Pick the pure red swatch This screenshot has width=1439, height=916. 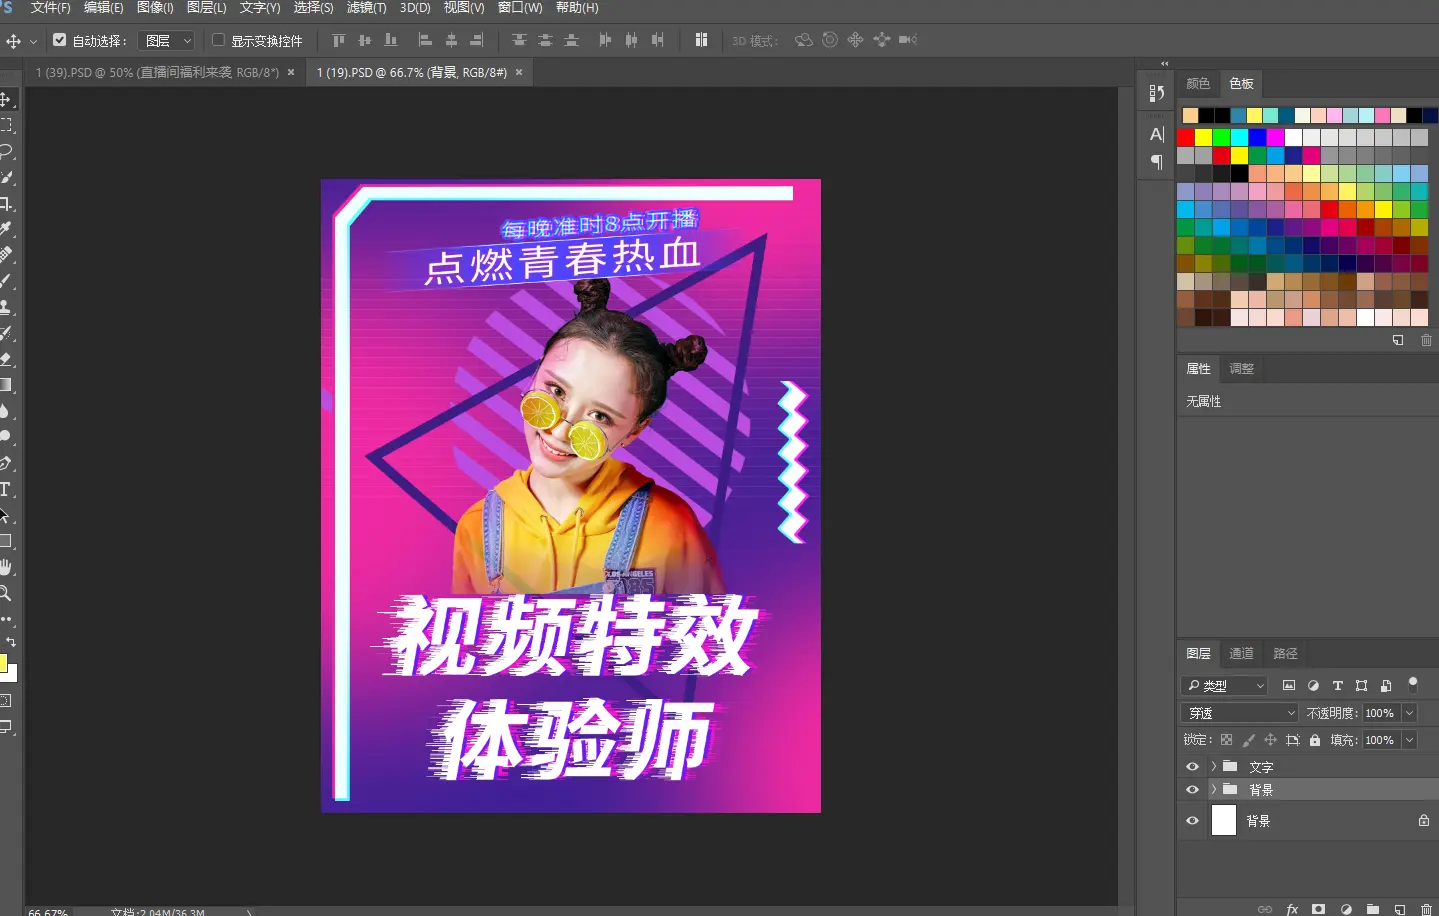1185,137
